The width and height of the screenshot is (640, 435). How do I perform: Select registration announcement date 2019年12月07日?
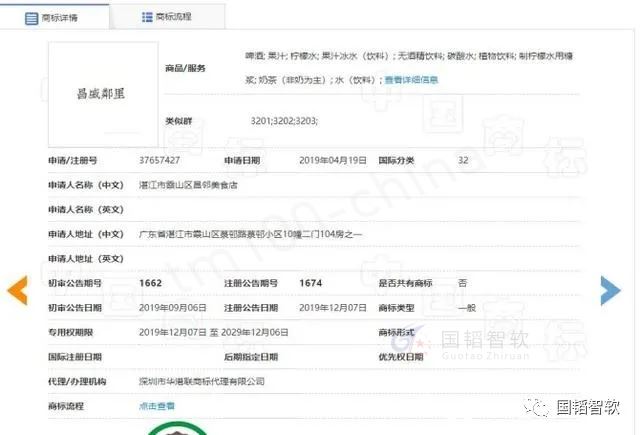[333, 308]
